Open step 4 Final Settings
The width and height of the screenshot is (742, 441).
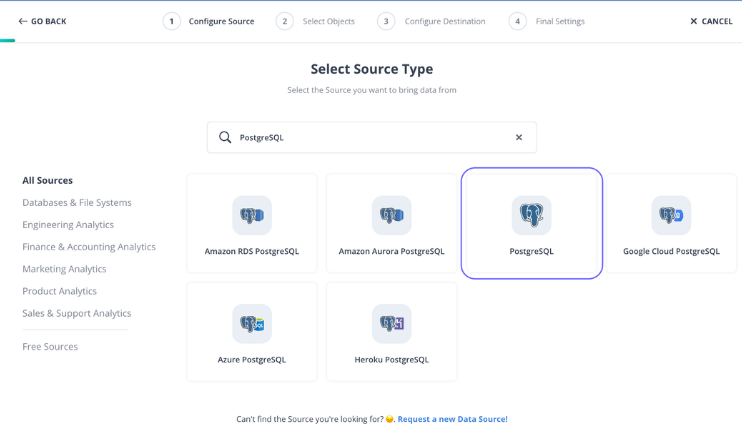pyautogui.click(x=547, y=21)
